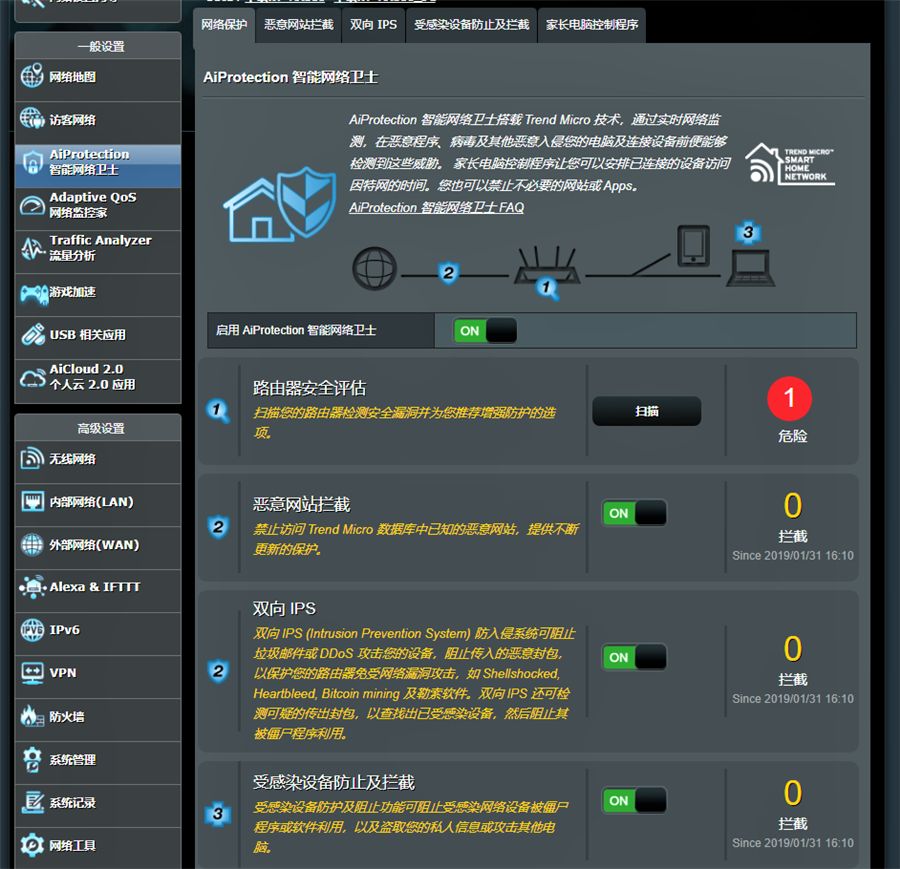This screenshot has width=900, height=869.
Task: Open Traffic Analyzer 流量分析 menu item
Action: [98, 251]
